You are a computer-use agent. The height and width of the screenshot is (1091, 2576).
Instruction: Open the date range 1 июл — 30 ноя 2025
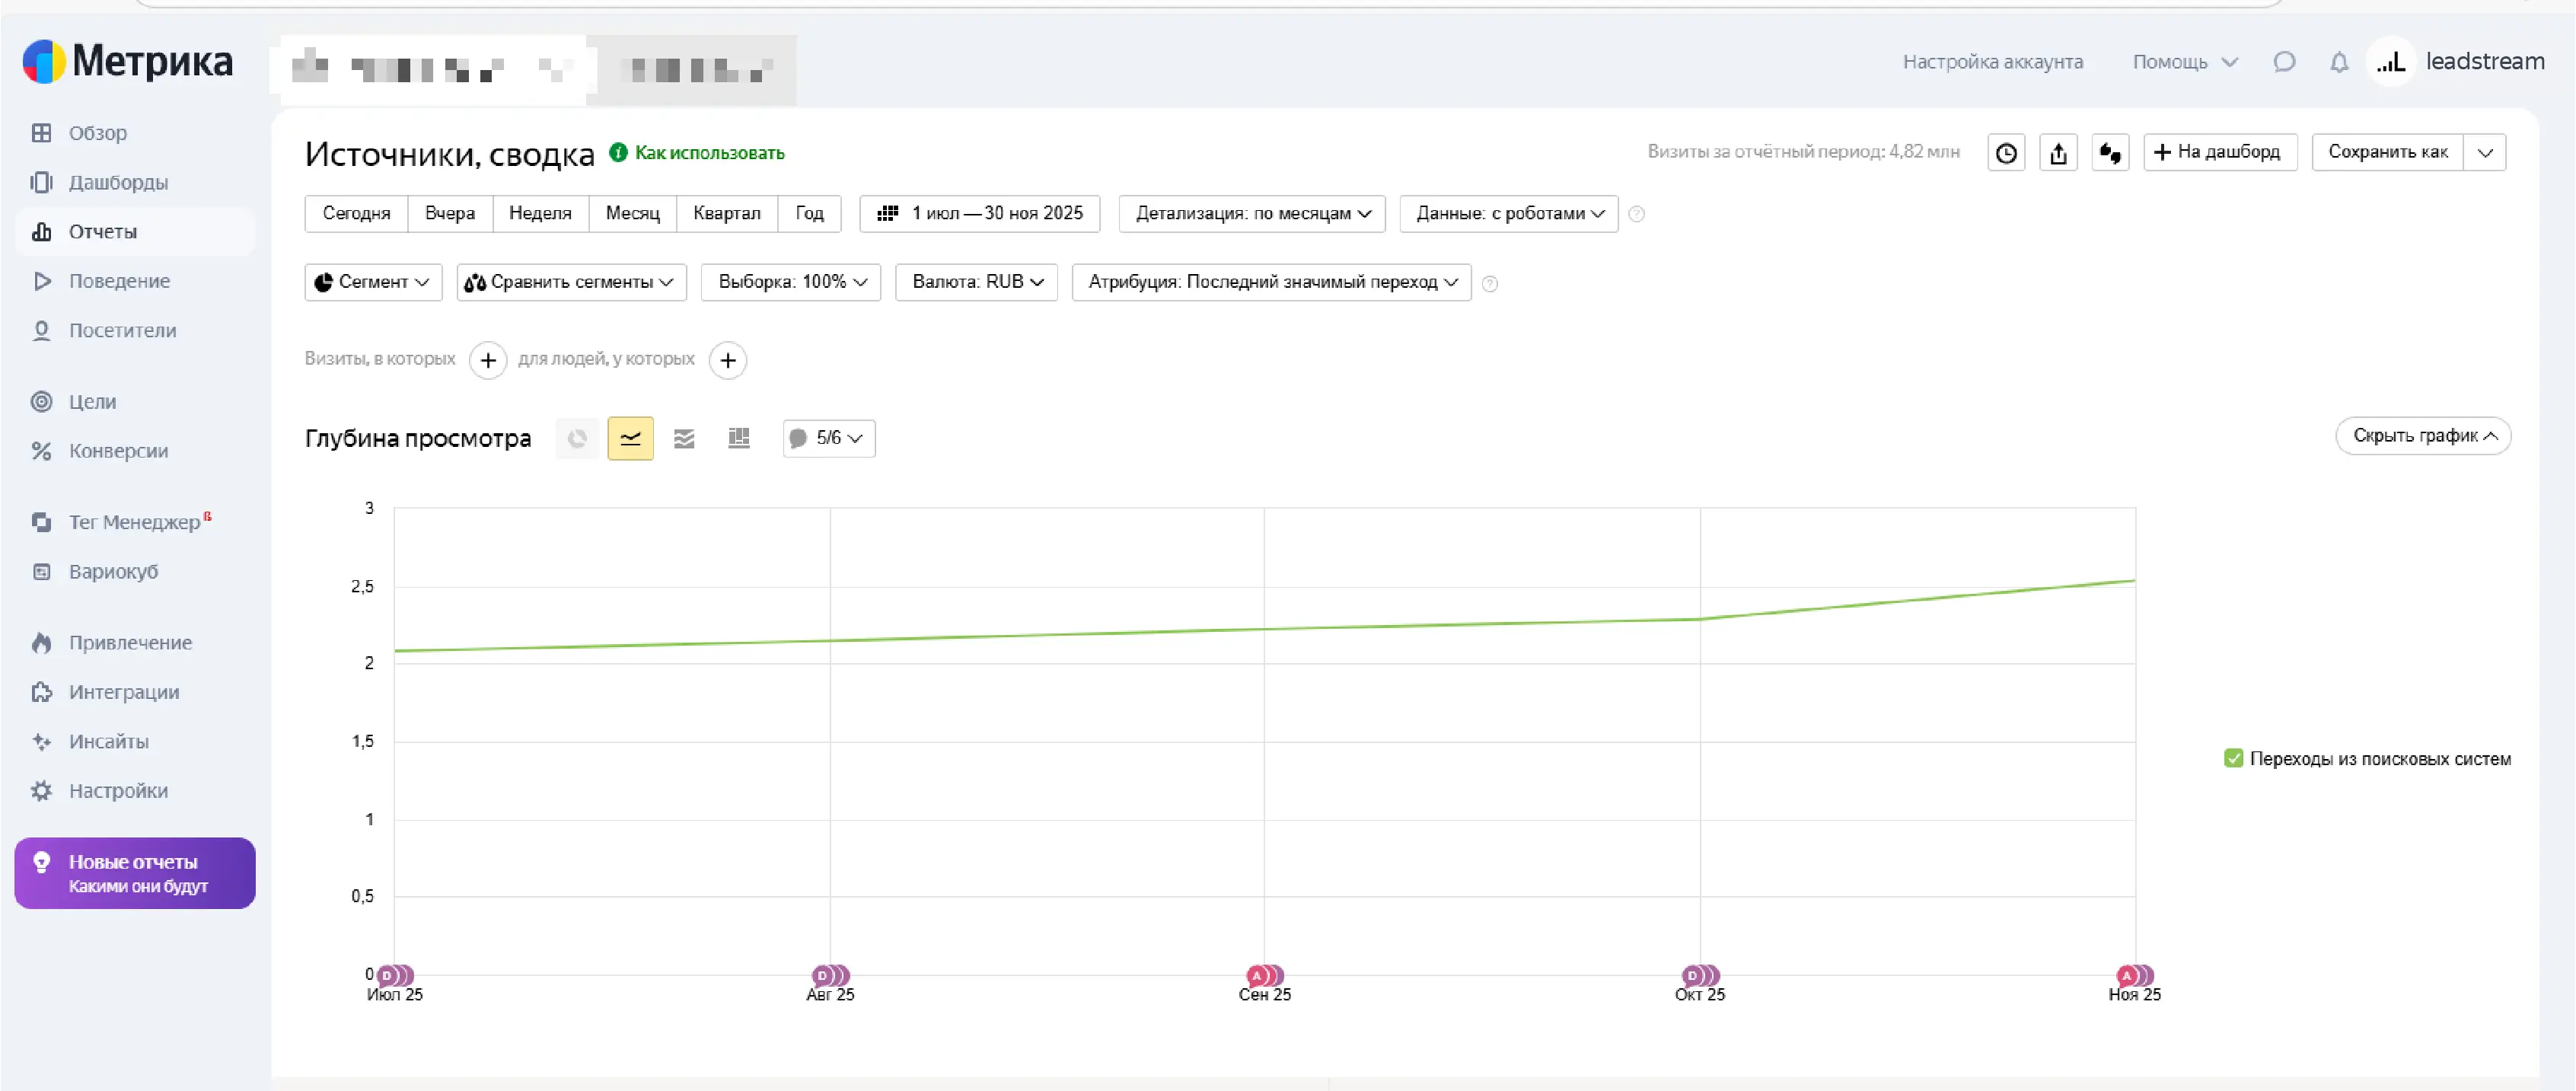[x=979, y=213]
